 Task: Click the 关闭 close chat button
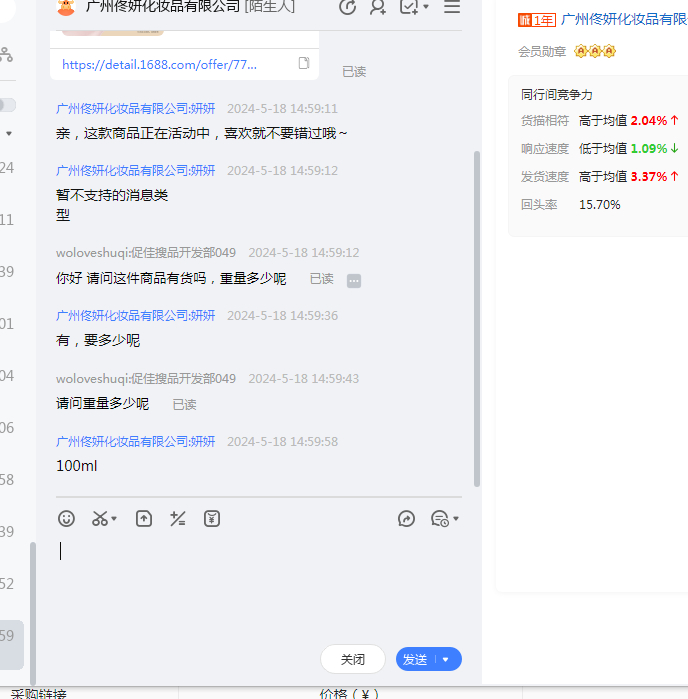(353, 660)
